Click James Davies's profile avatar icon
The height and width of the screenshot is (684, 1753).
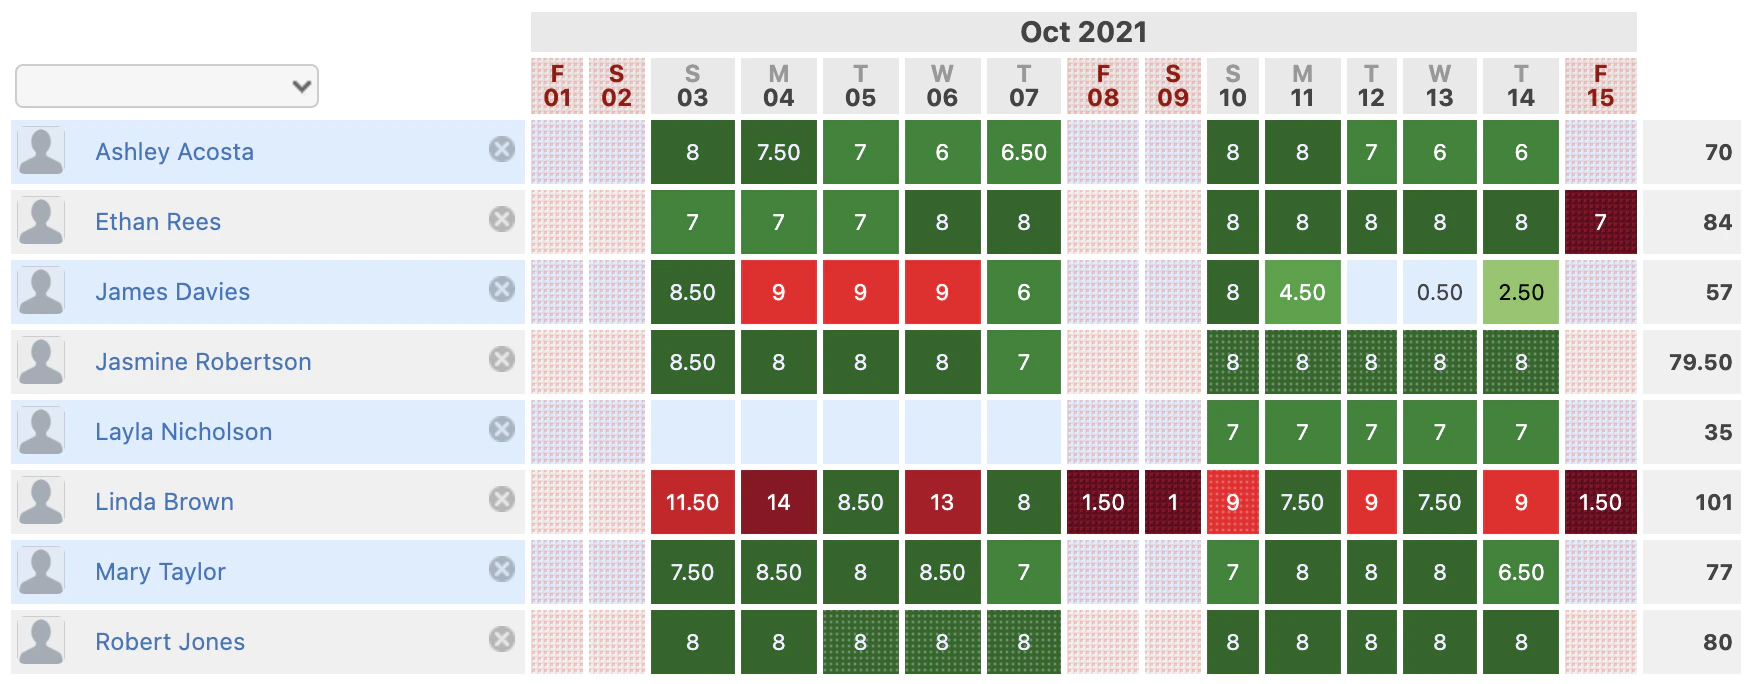[x=41, y=292]
